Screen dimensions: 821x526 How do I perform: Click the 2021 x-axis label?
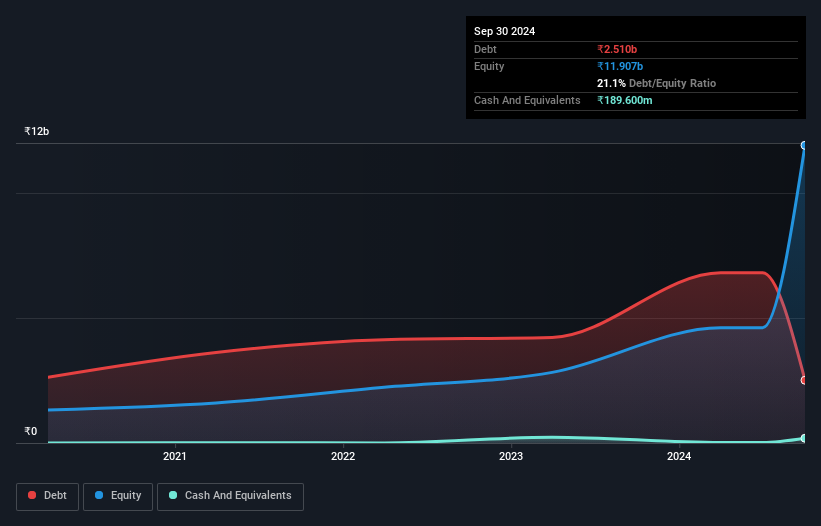click(174, 456)
